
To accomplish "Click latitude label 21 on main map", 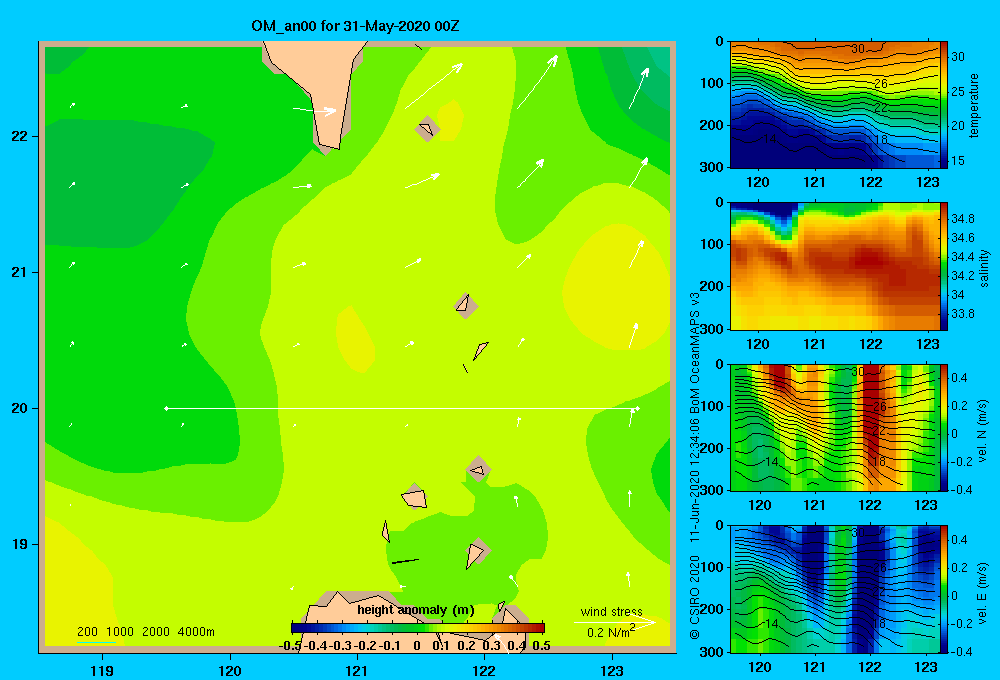I will (x=20, y=272).
